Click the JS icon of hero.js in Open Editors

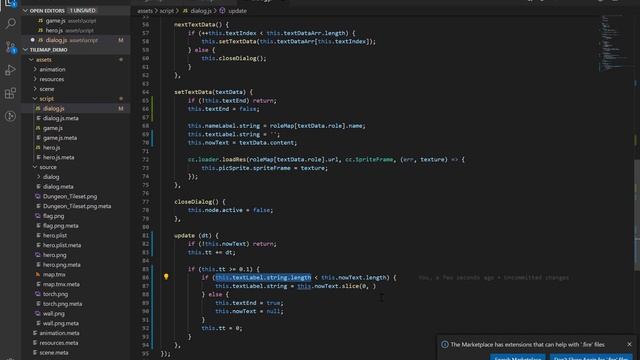(x=40, y=30)
